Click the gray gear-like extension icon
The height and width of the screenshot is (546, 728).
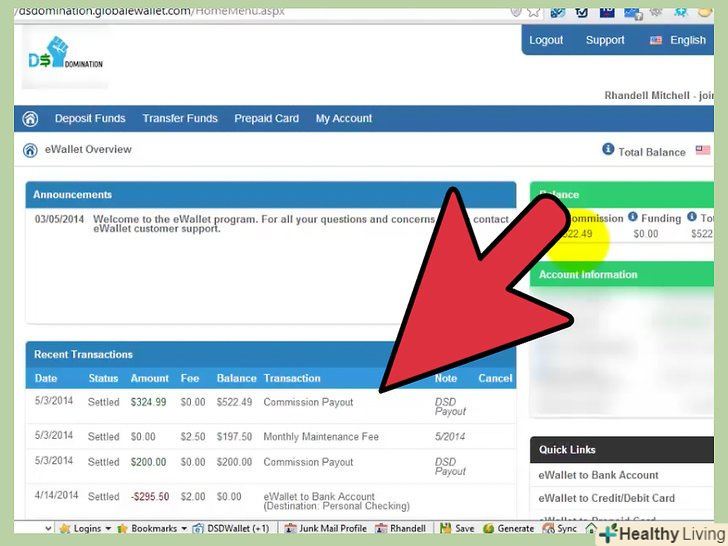point(656,12)
